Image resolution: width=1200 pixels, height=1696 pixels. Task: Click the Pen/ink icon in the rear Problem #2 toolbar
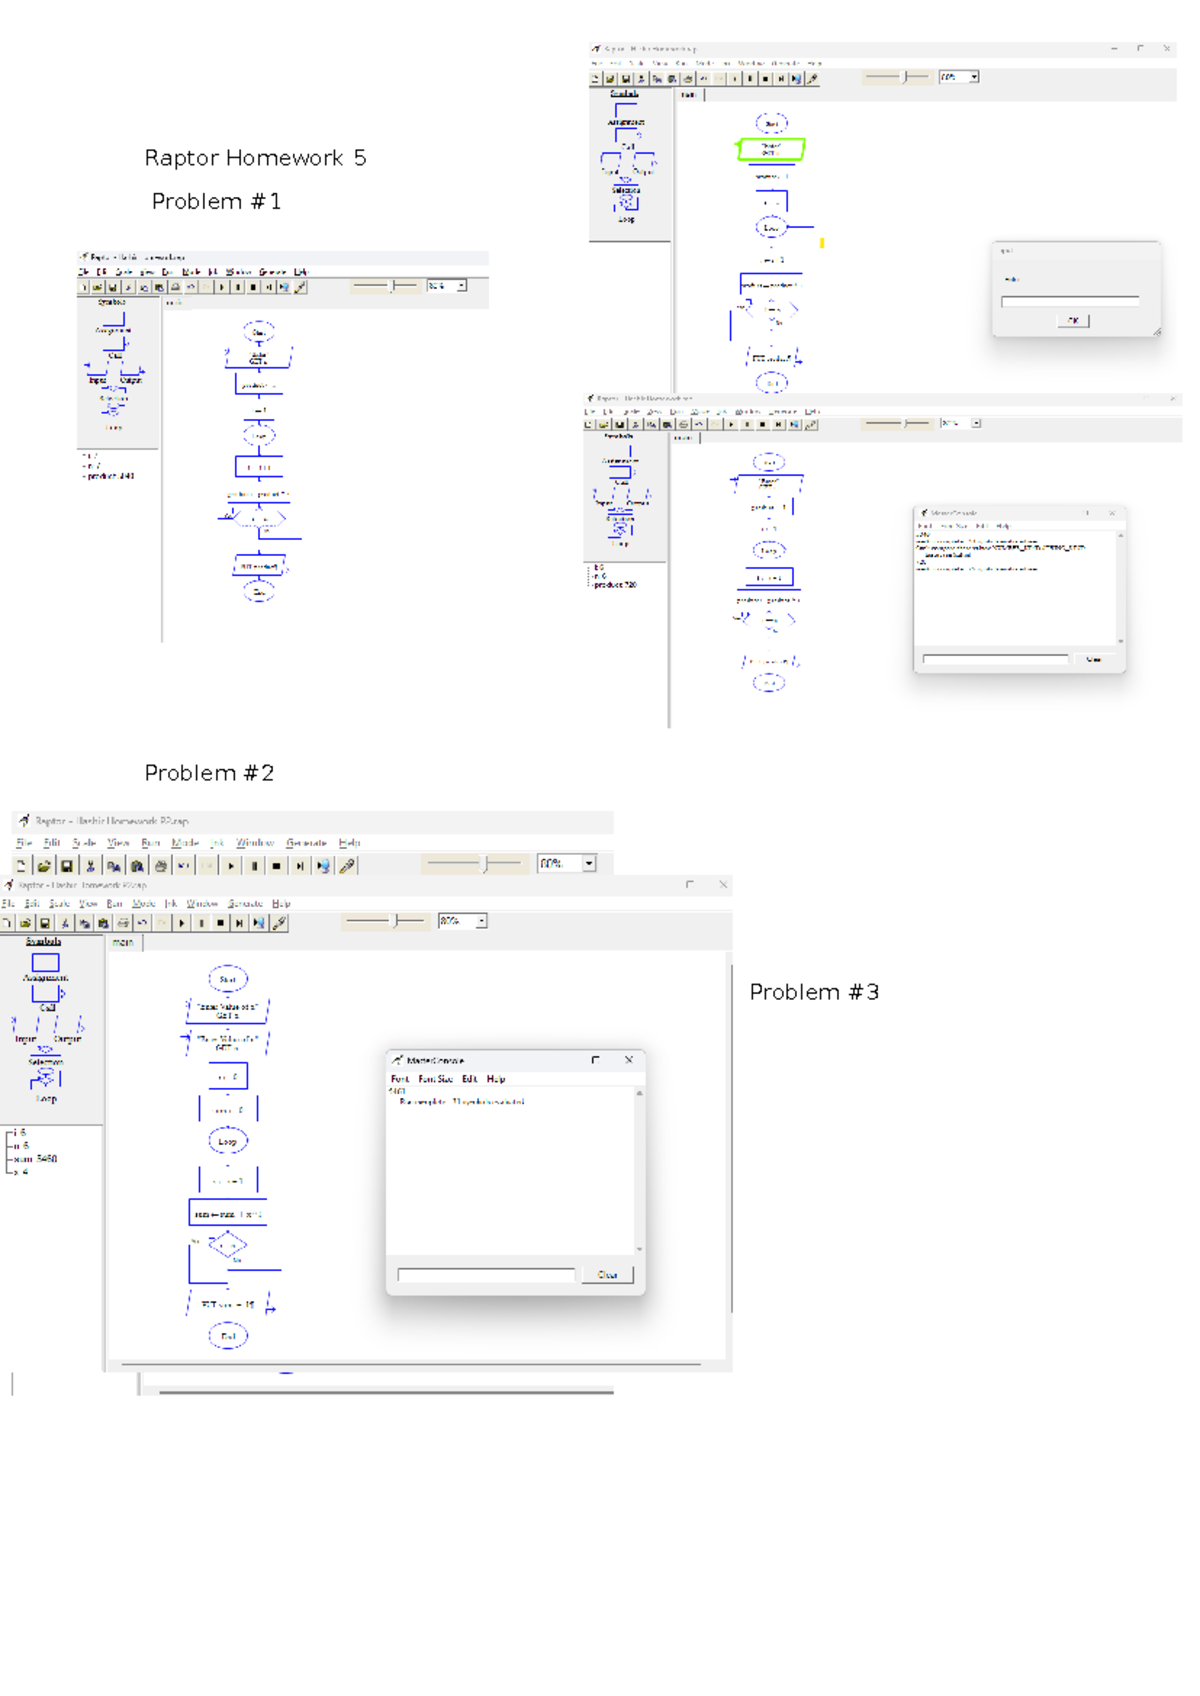point(347,866)
